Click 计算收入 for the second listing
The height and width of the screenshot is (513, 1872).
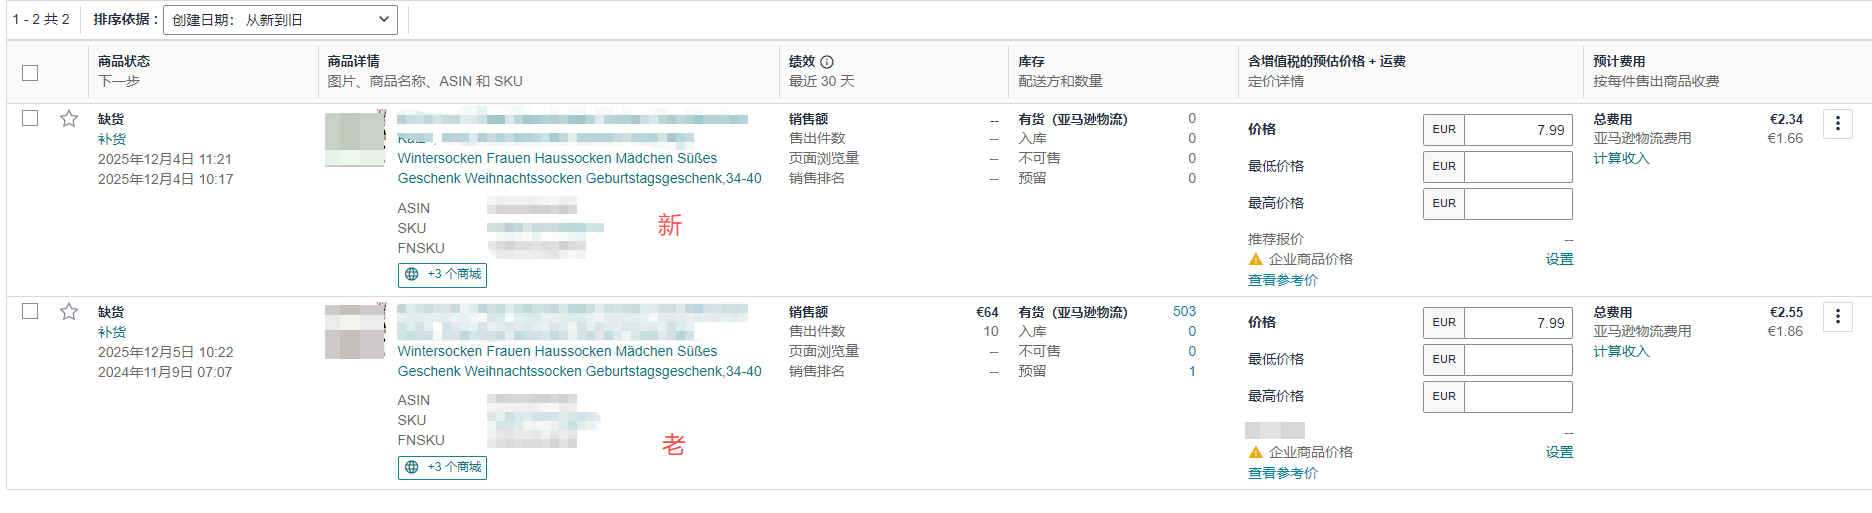point(1621,351)
